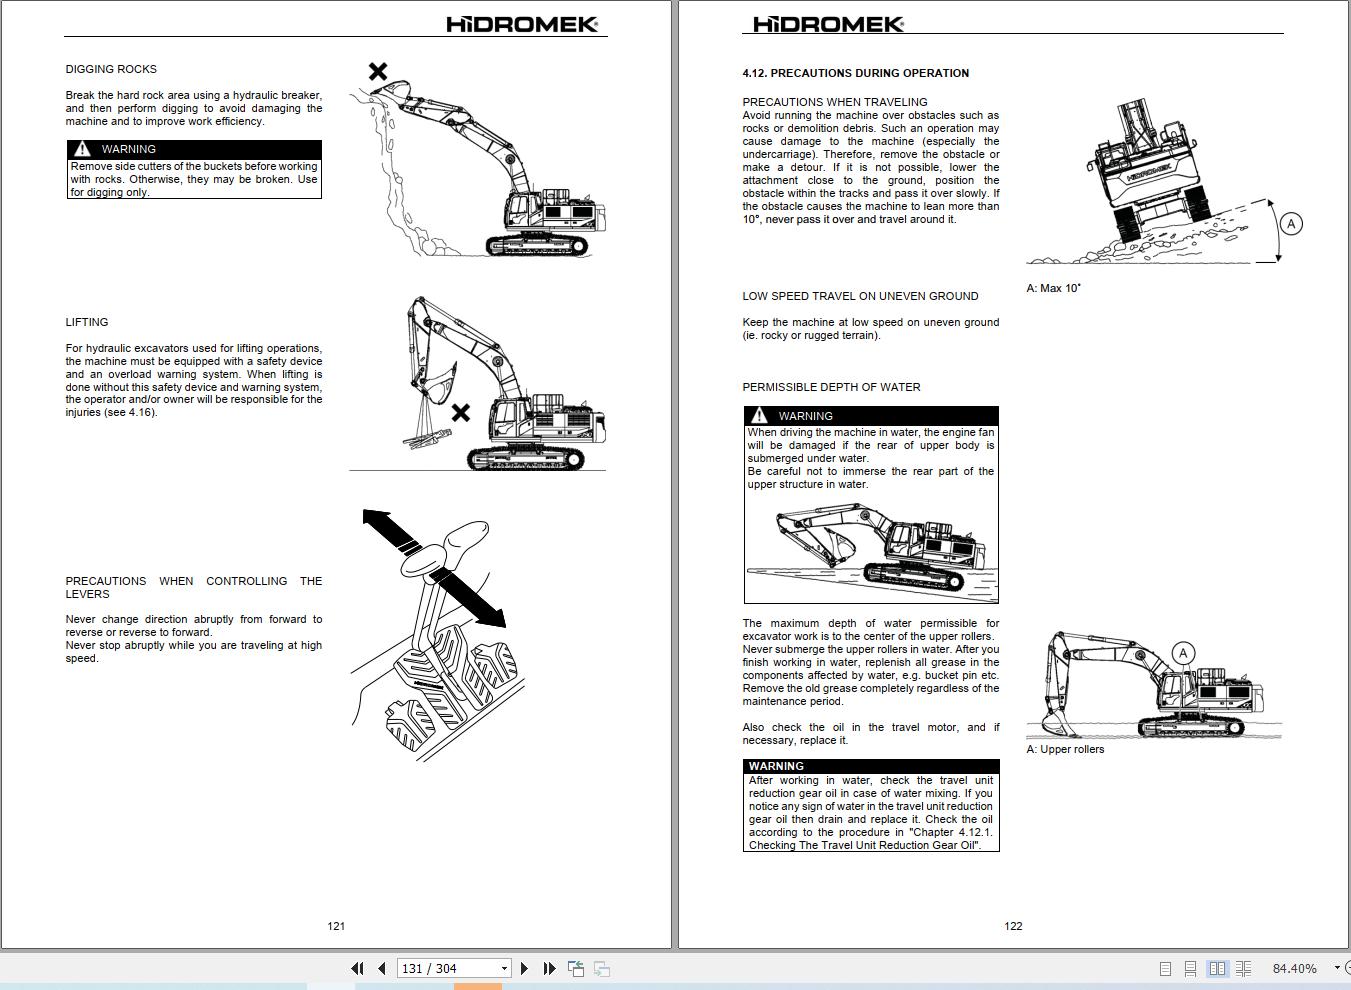
Task: Go to the next page
Action: [x=524, y=968]
